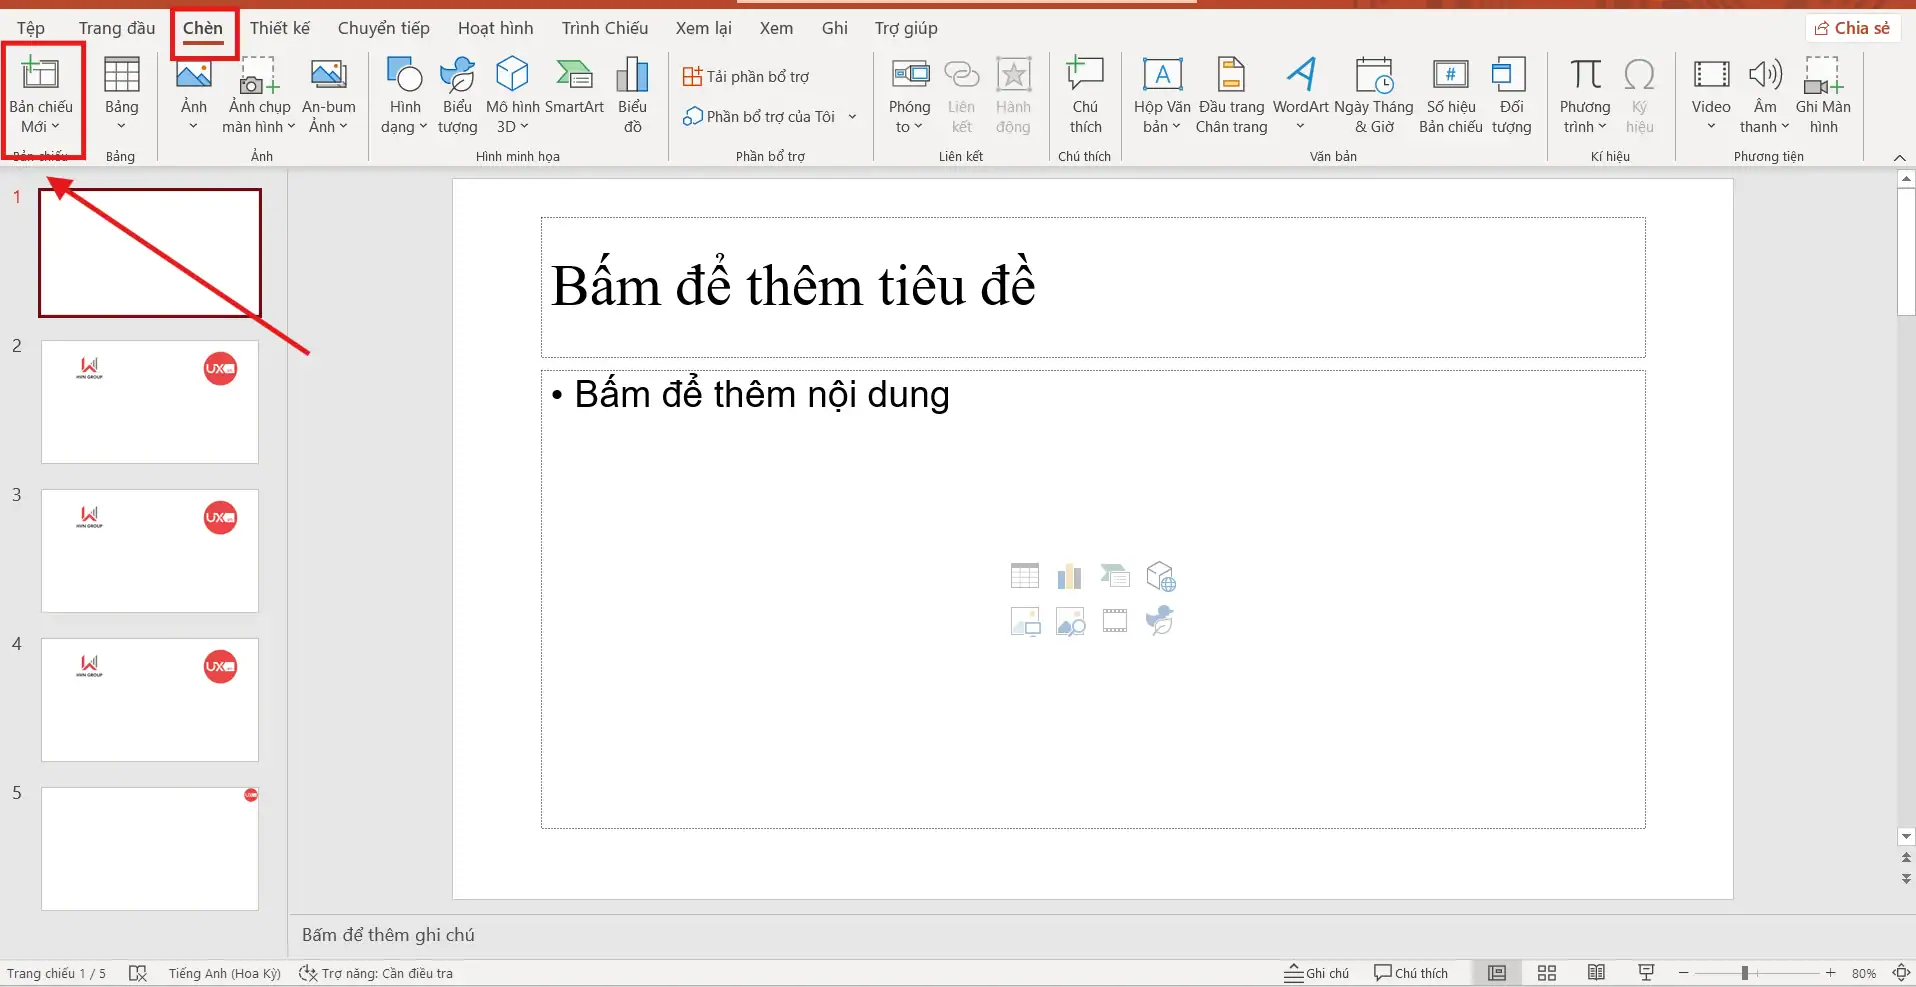The height and width of the screenshot is (987, 1916).
Task: Click the Chia sẻ button
Action: (x=1851, y=27)
